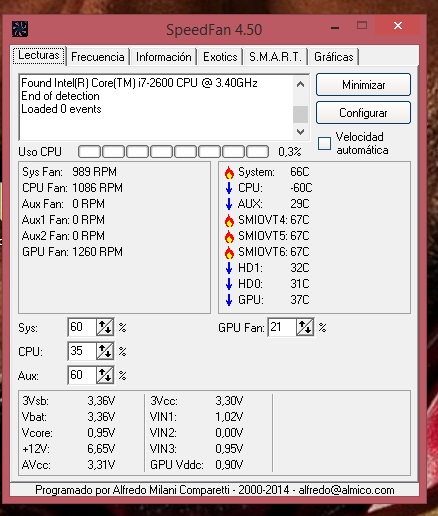Image resolution: width=438 pixels, height=516 pixels.
Task: Click the status bar author credit text
Action: pyautogui.click(x=215, y=490)
